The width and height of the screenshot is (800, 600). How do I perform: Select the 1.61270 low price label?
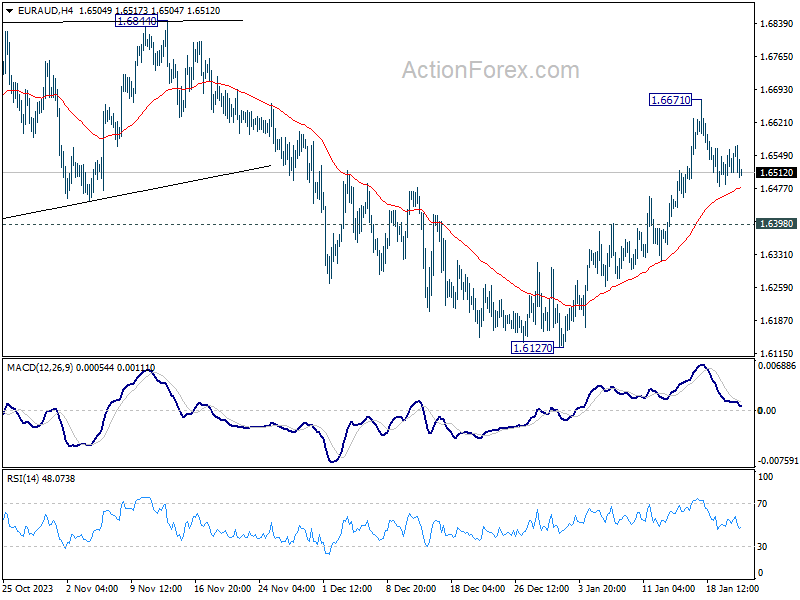532,348
